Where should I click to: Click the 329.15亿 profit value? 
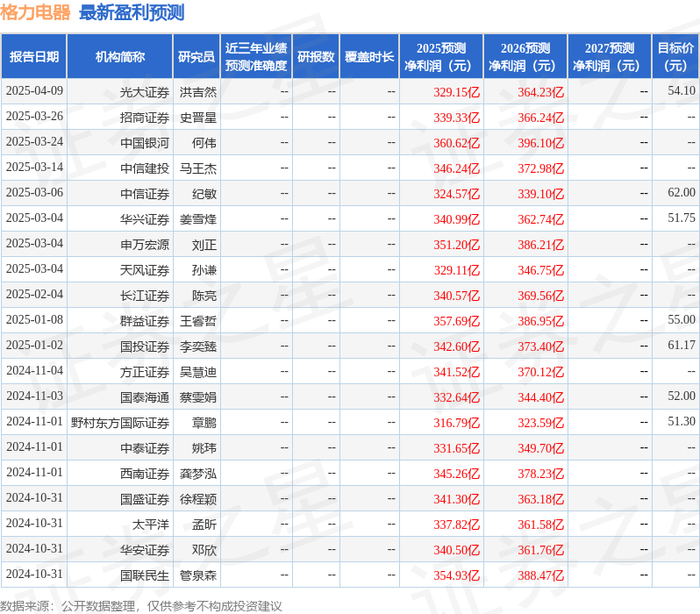coord(457,92)
